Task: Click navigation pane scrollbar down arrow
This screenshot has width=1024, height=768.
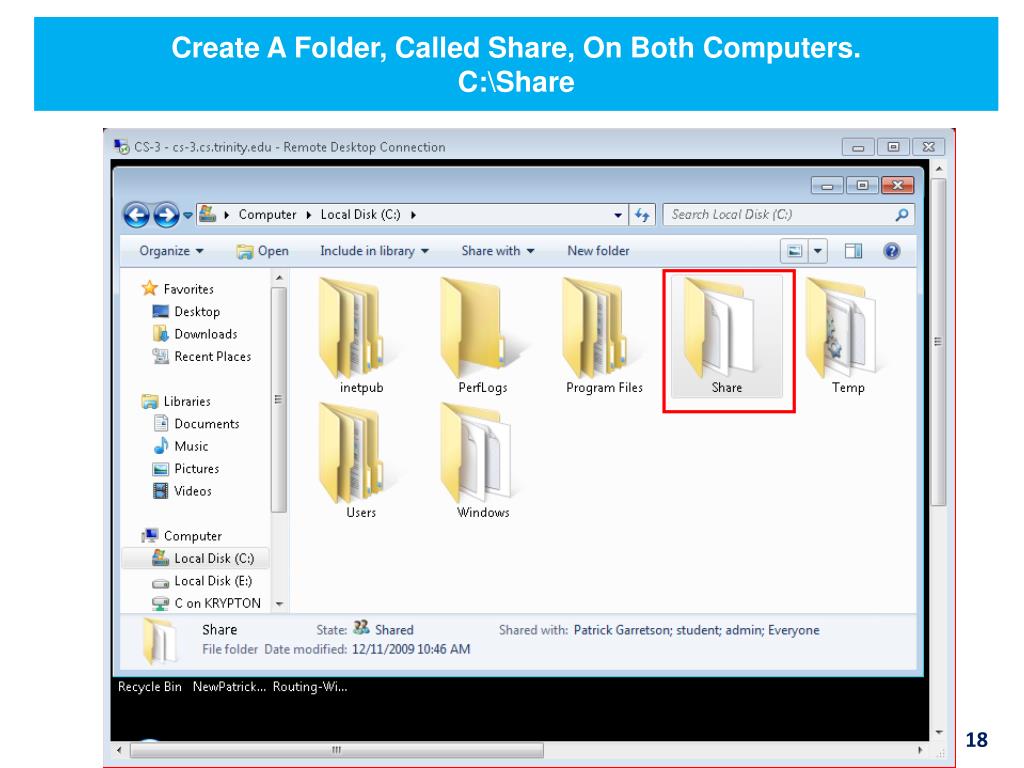Action: click(x=279, y=605)
